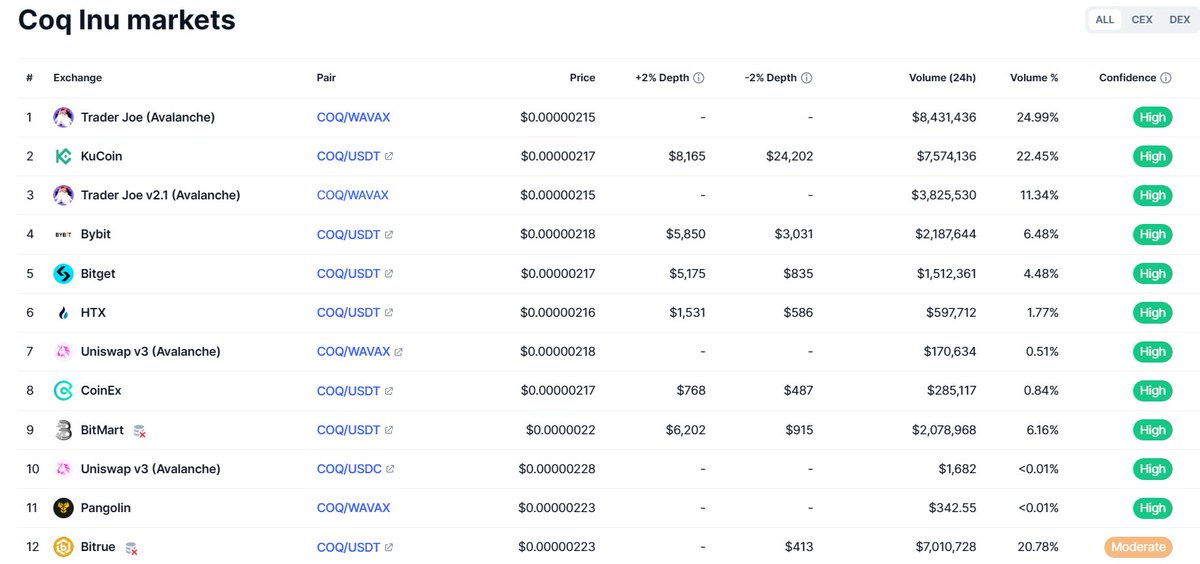Open the Trader Joe (Avalanche) COQ/WAVAX pair link
The width and height of the screenshot is (1200, 564).
(x=353, y=117)
